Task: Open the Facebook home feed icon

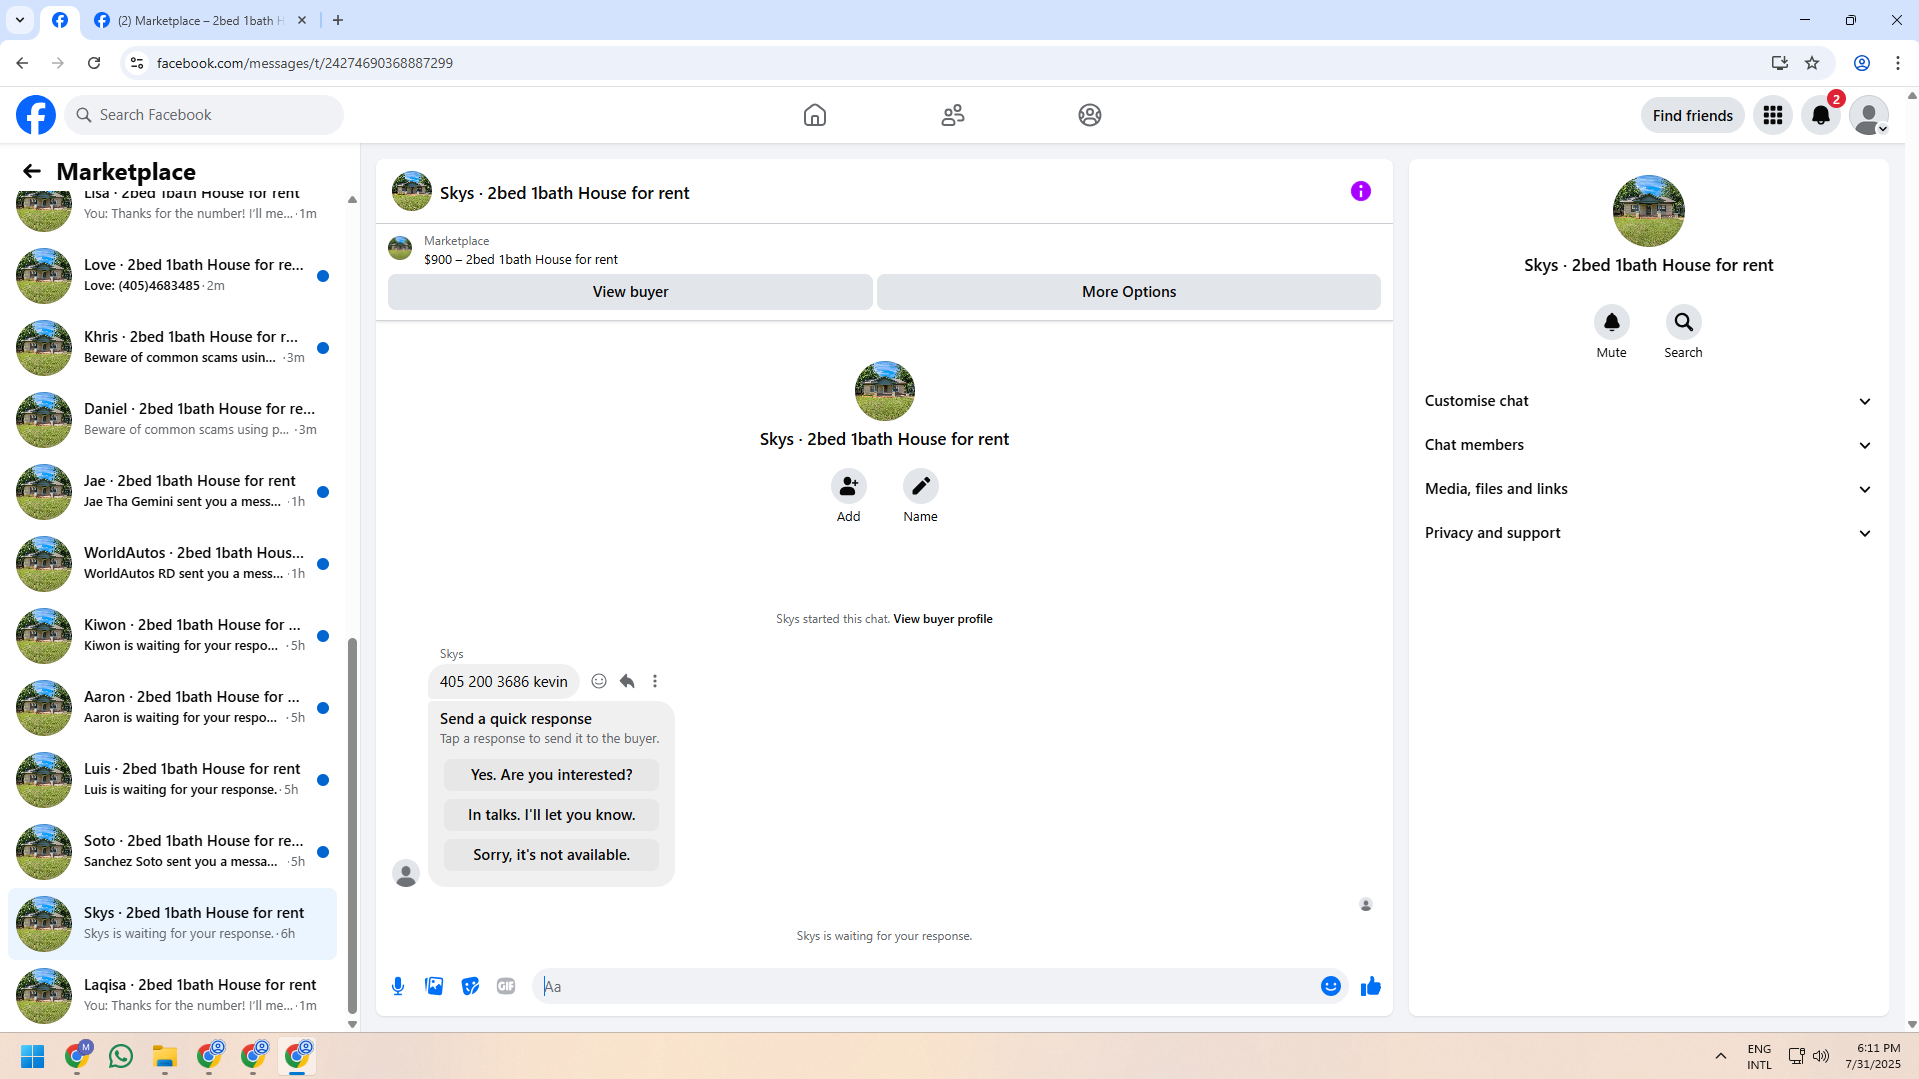Action: [x=814, y=115]
